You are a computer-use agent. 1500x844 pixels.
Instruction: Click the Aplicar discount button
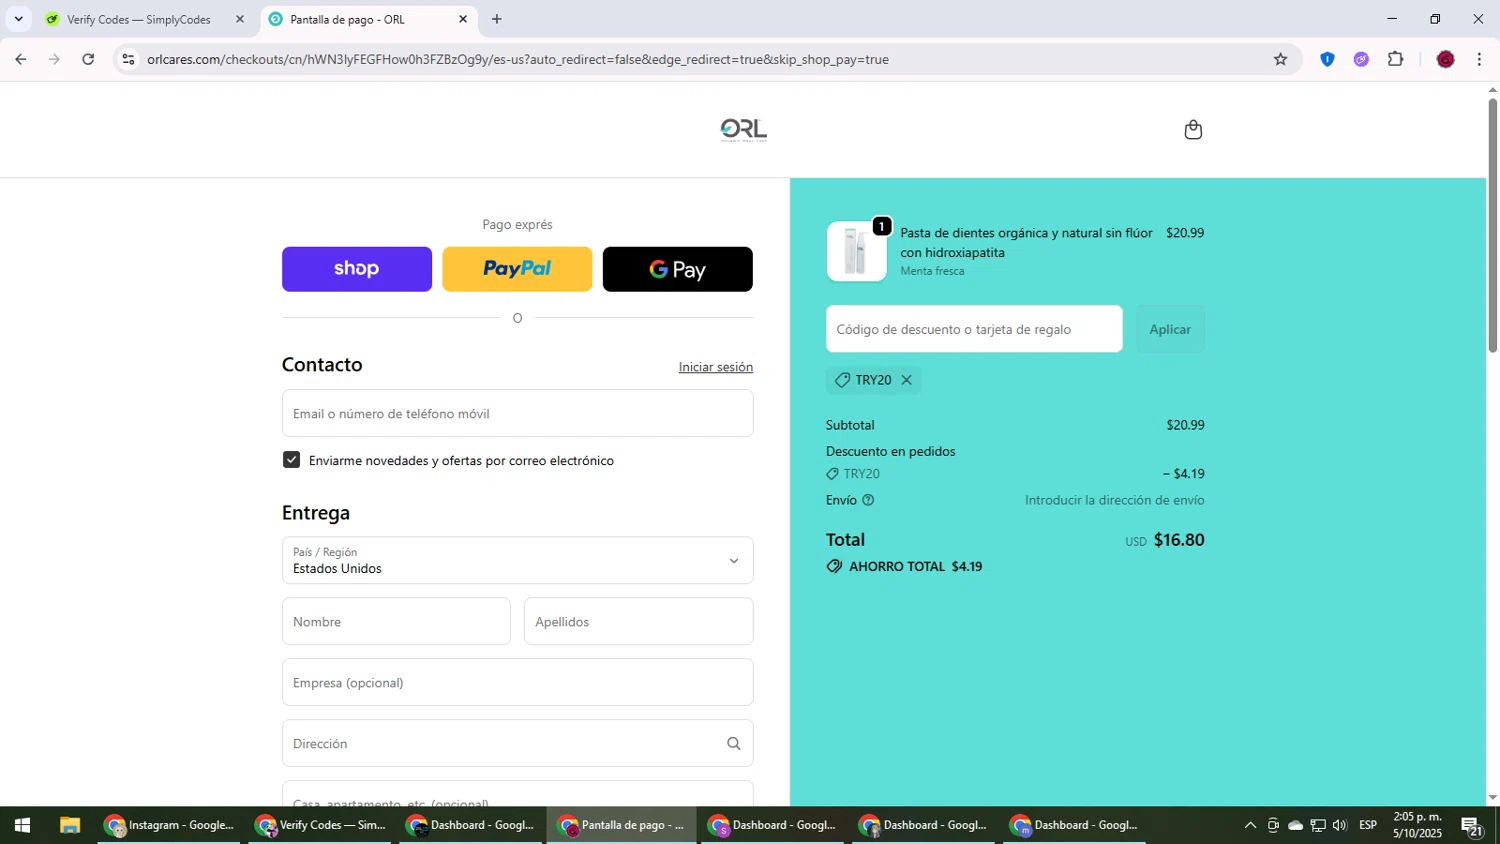tap(1170, 329)
